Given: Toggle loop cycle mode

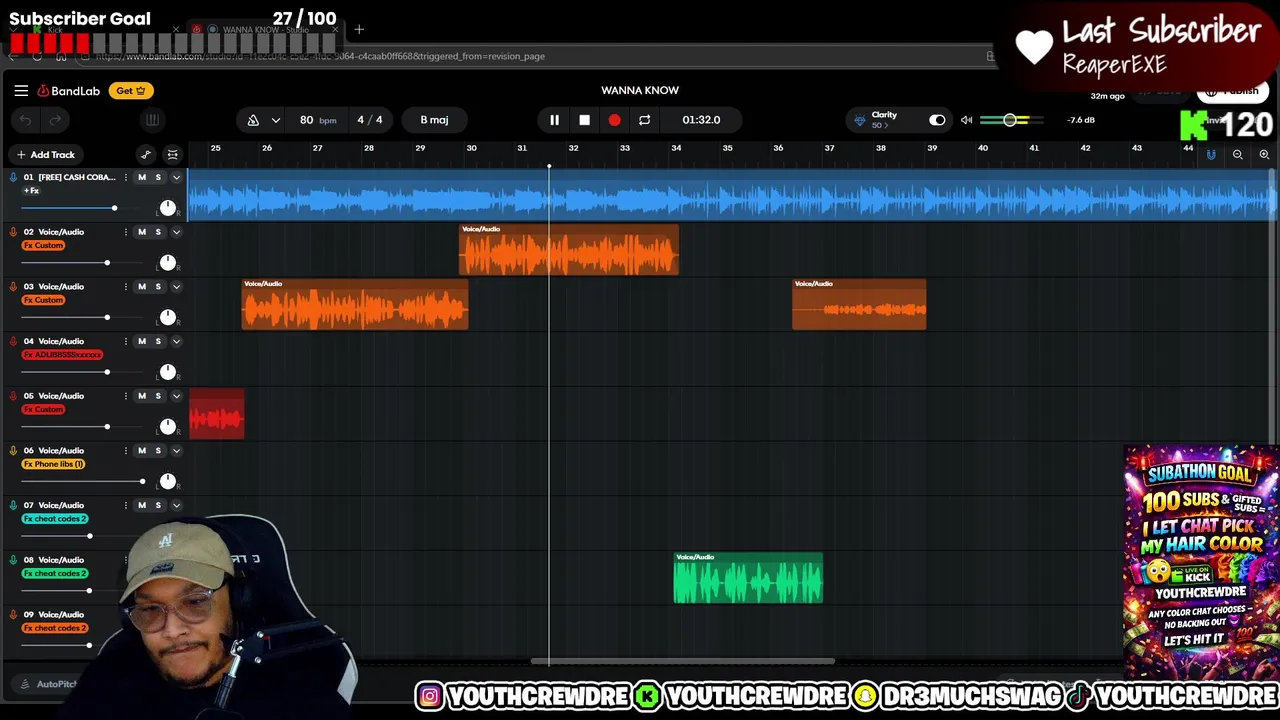Looking at the screenshot, I should tap(644, 120).
